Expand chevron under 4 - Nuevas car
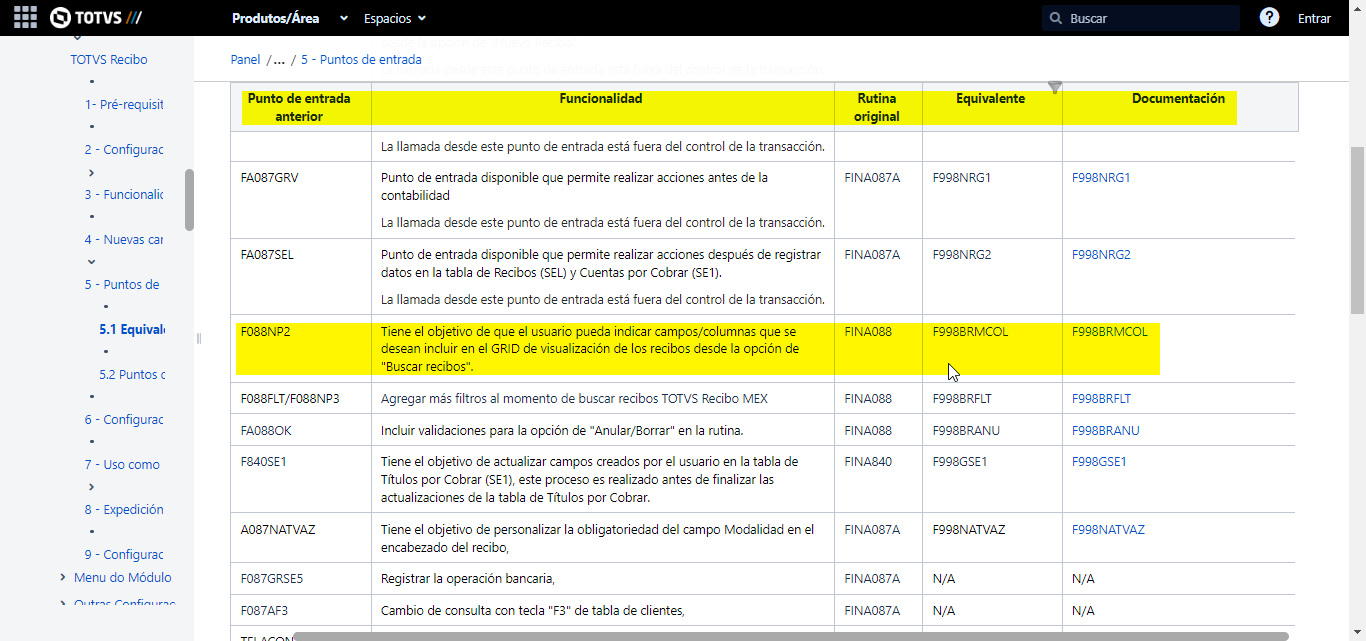 coord(92,262)
